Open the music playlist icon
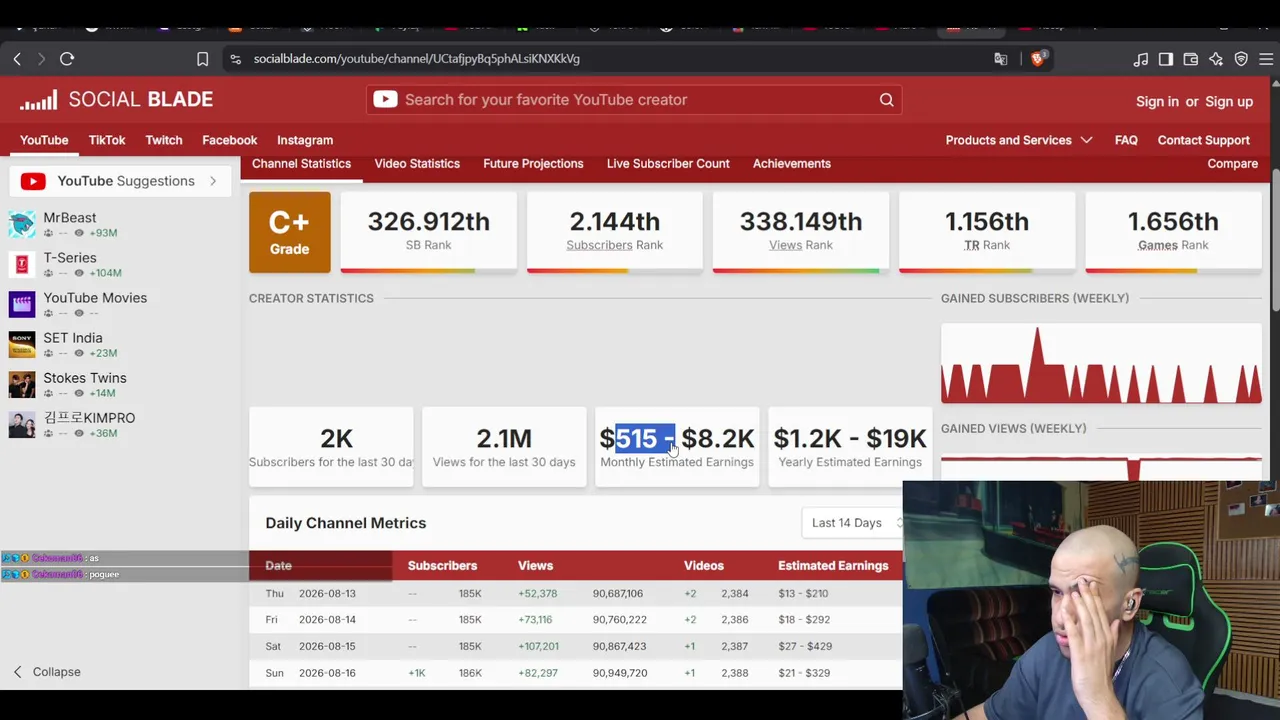This screenshot has height=720, width=1280. click(x=1141, y=59)
